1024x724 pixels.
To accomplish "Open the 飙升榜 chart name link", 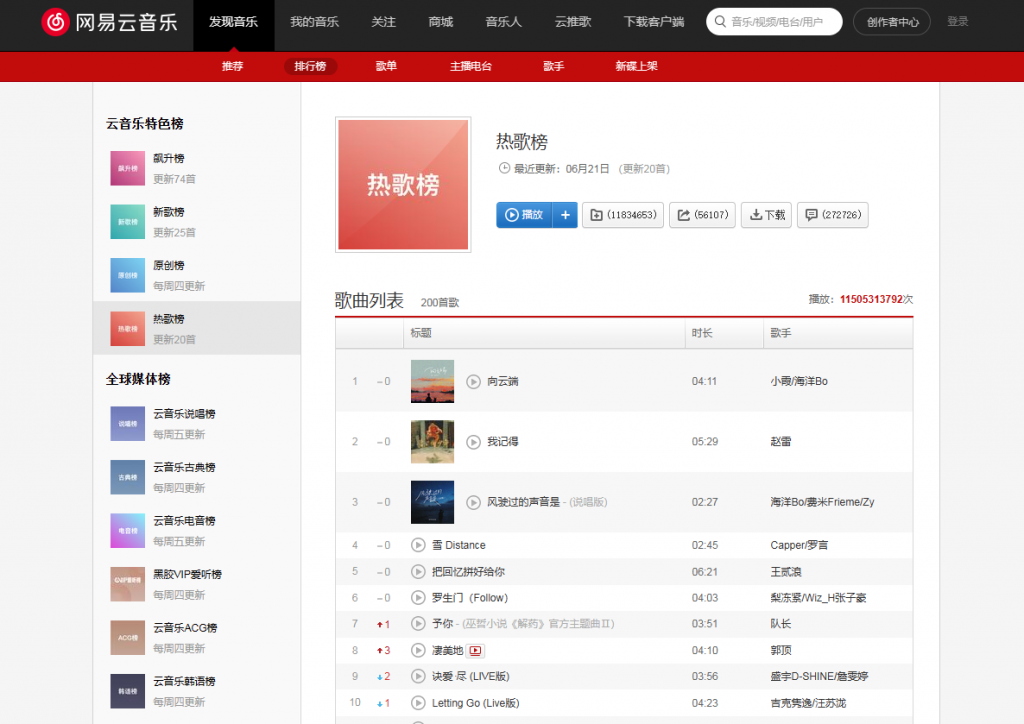I will coord(168,159).
